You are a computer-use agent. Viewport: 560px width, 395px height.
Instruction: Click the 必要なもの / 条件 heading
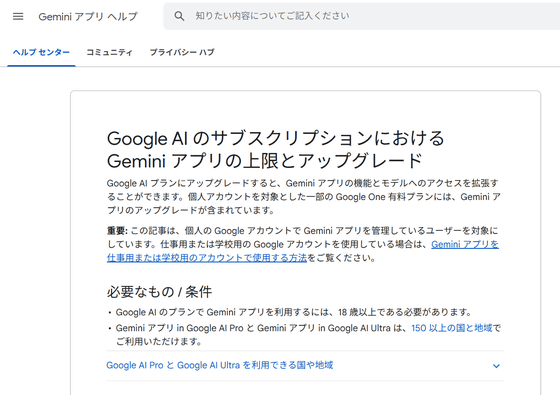tap(159, 292)
